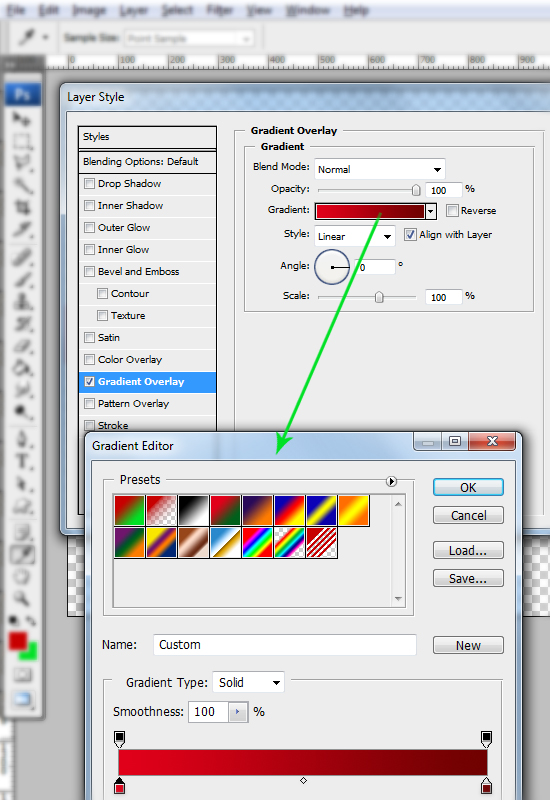Select the Brush tool
Screen dimensions: 550x800
[x=21, y=279]
